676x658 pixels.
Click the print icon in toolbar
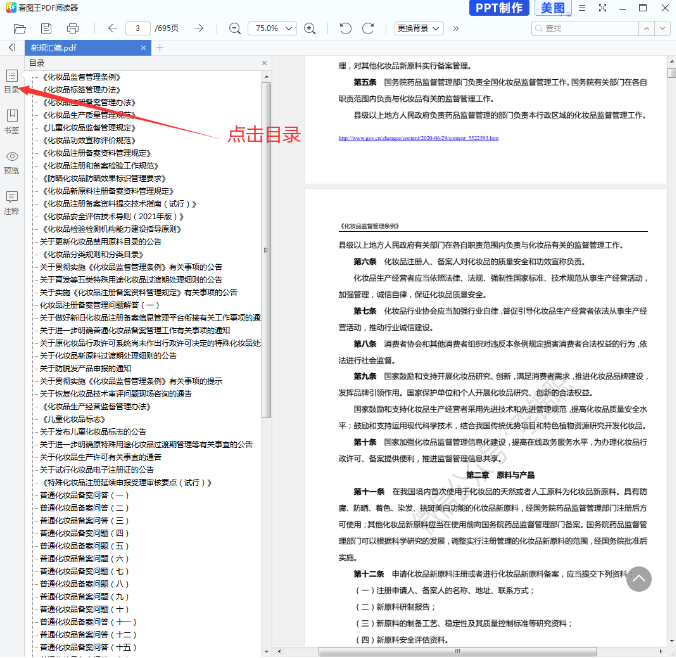[73, 28]
